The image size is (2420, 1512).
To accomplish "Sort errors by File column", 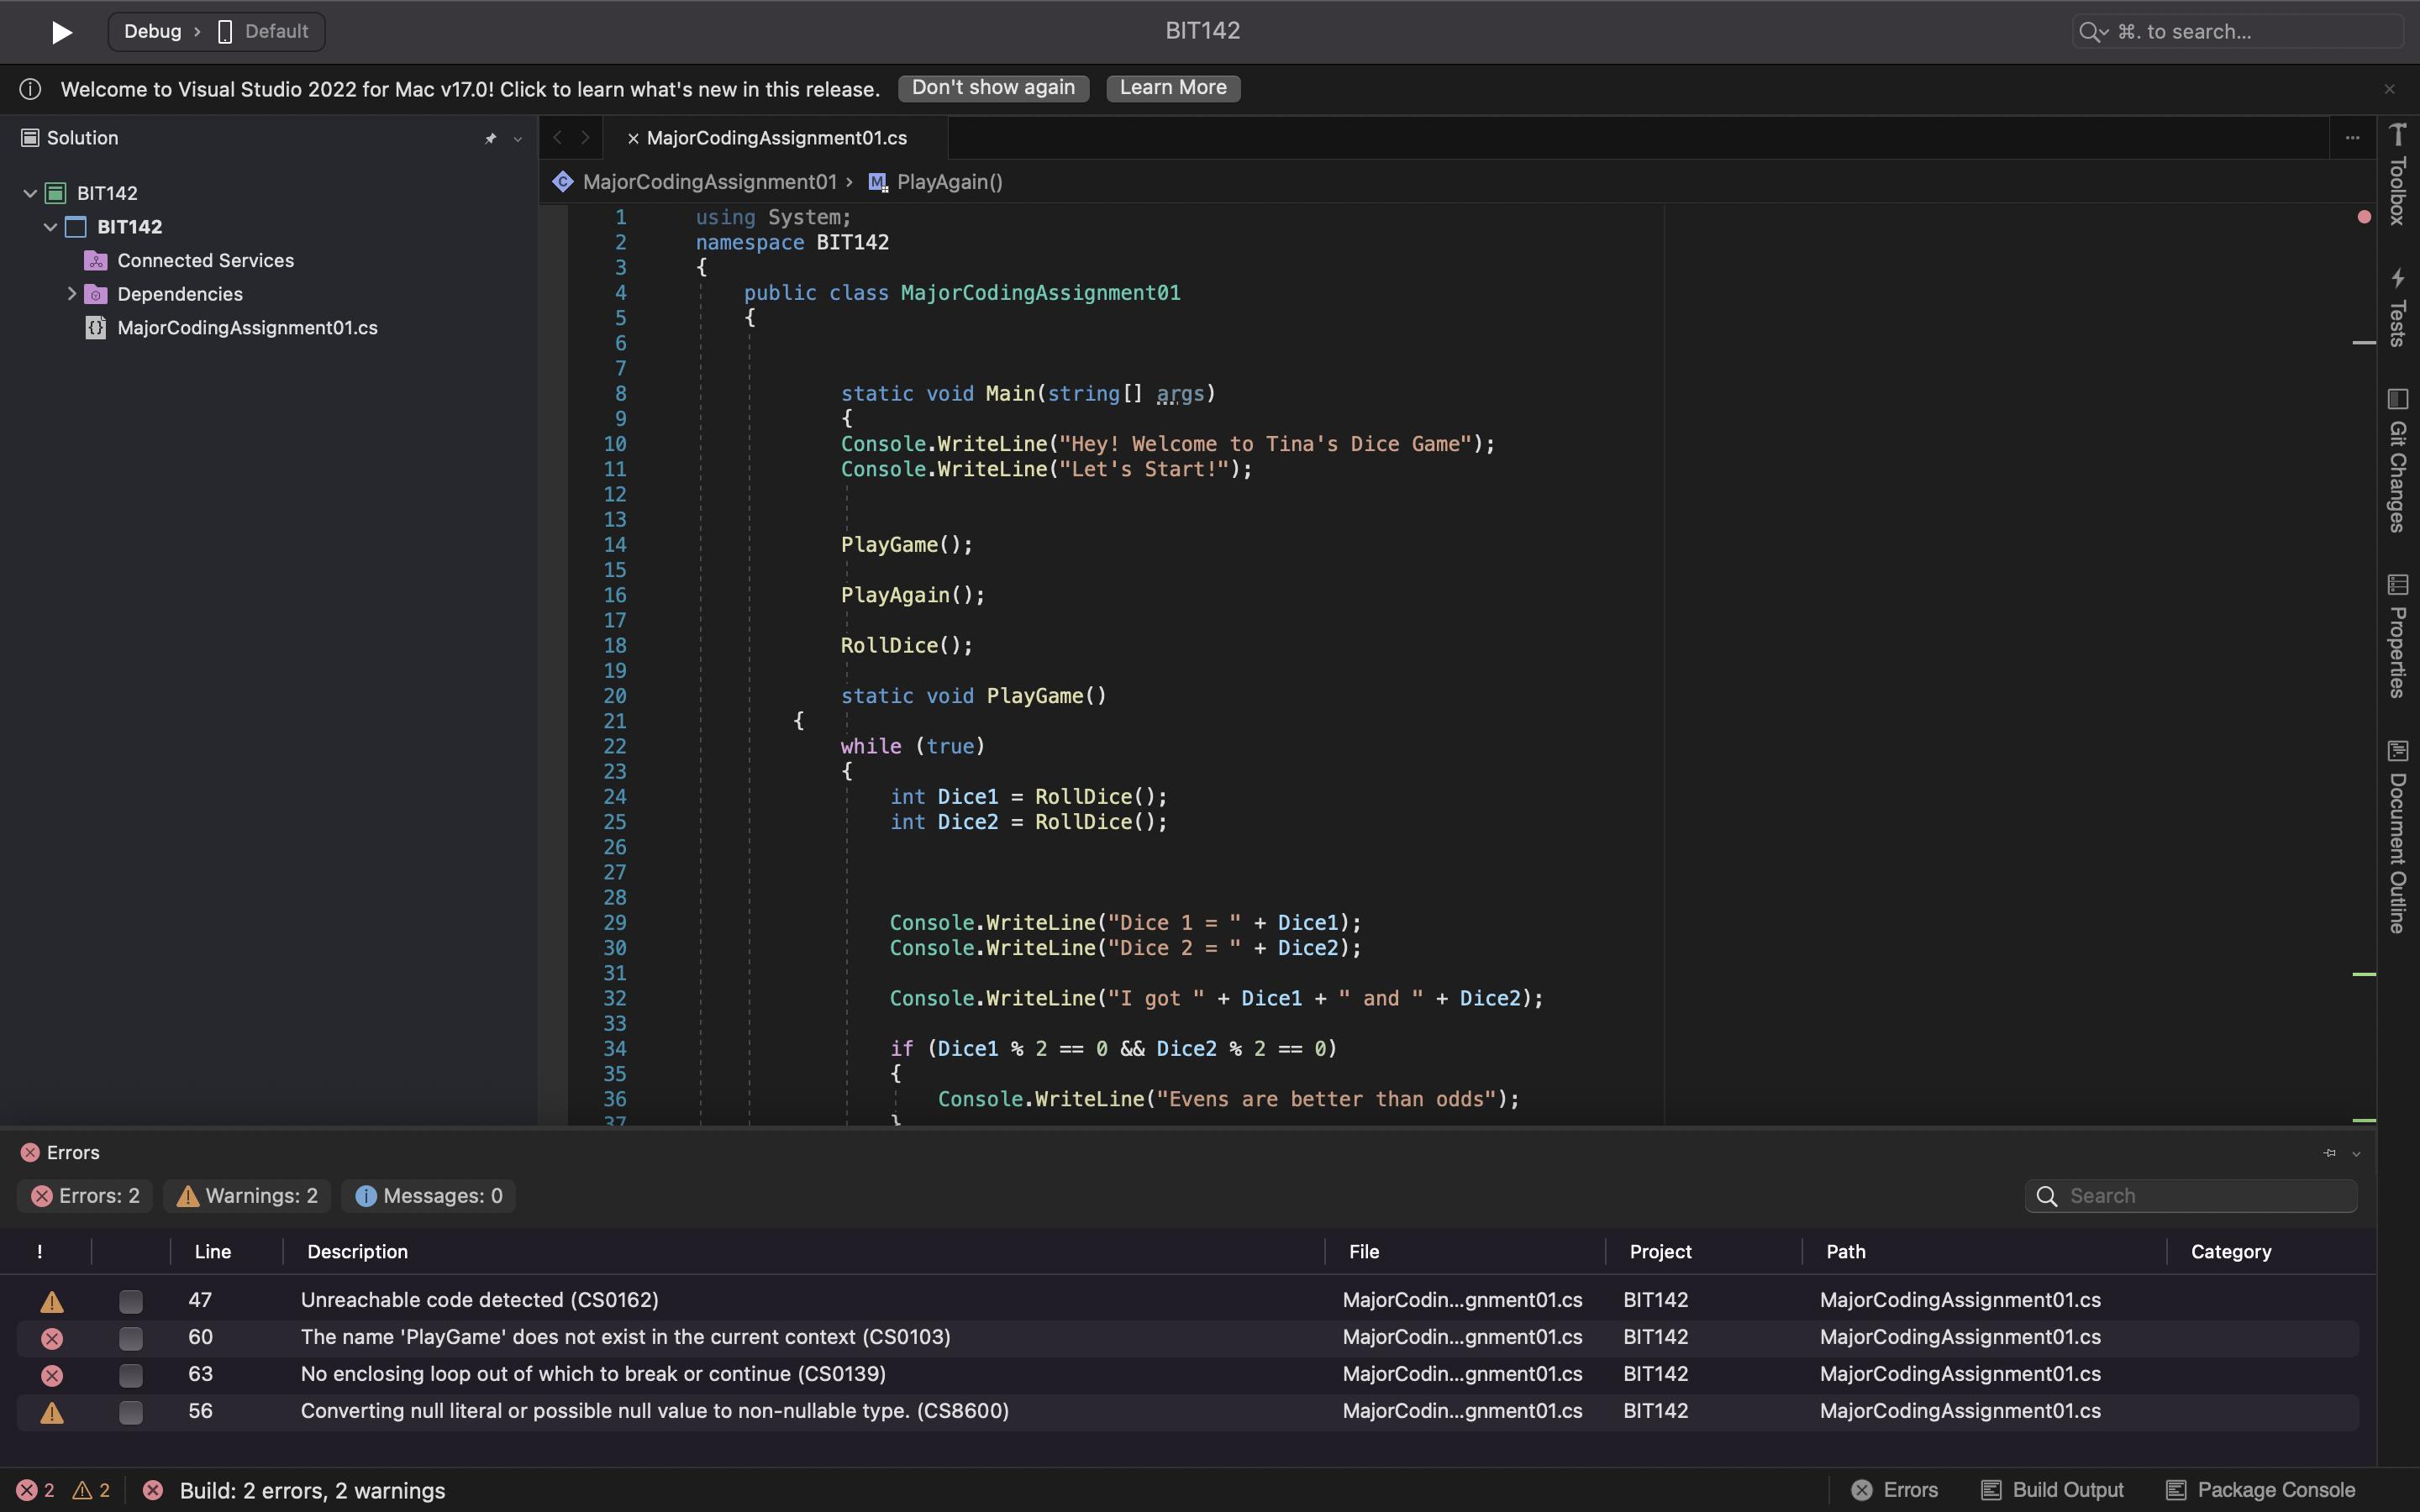I will [x=1363, y=1252].
